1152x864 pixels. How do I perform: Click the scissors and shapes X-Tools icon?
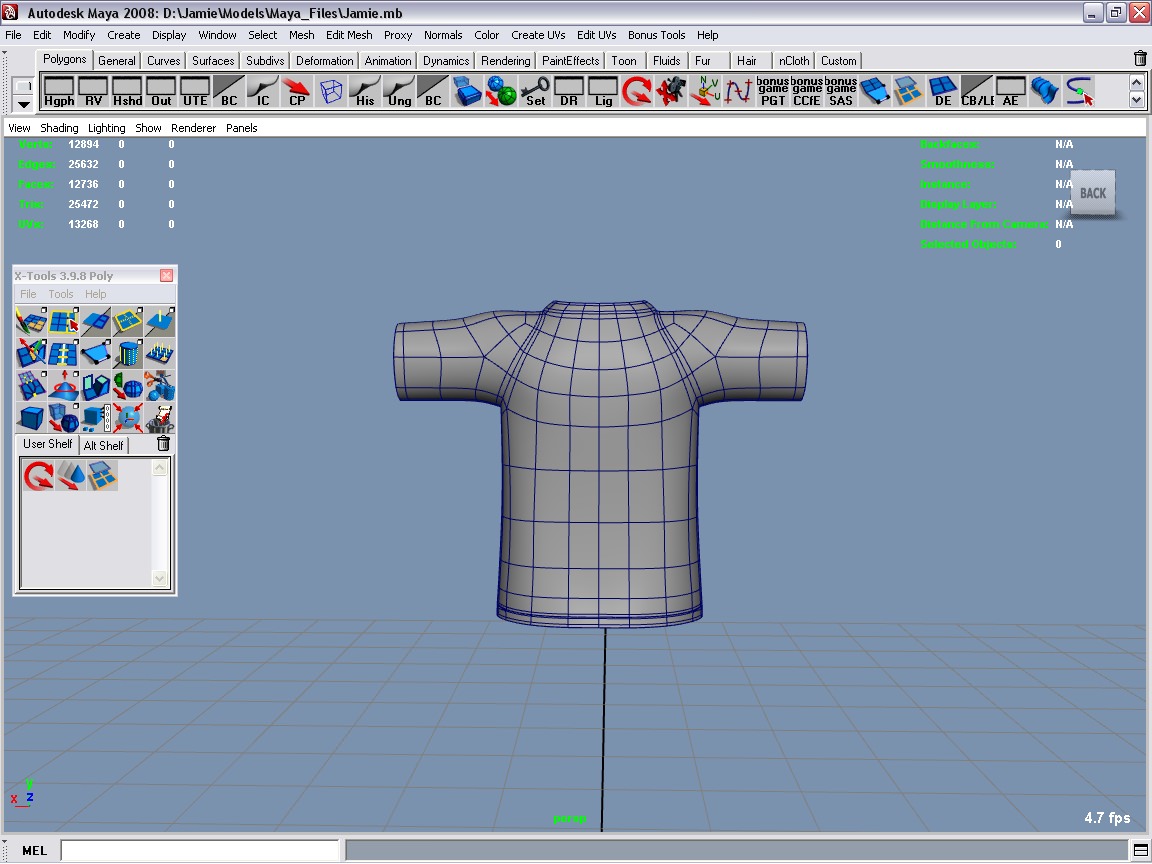point(160,386)
